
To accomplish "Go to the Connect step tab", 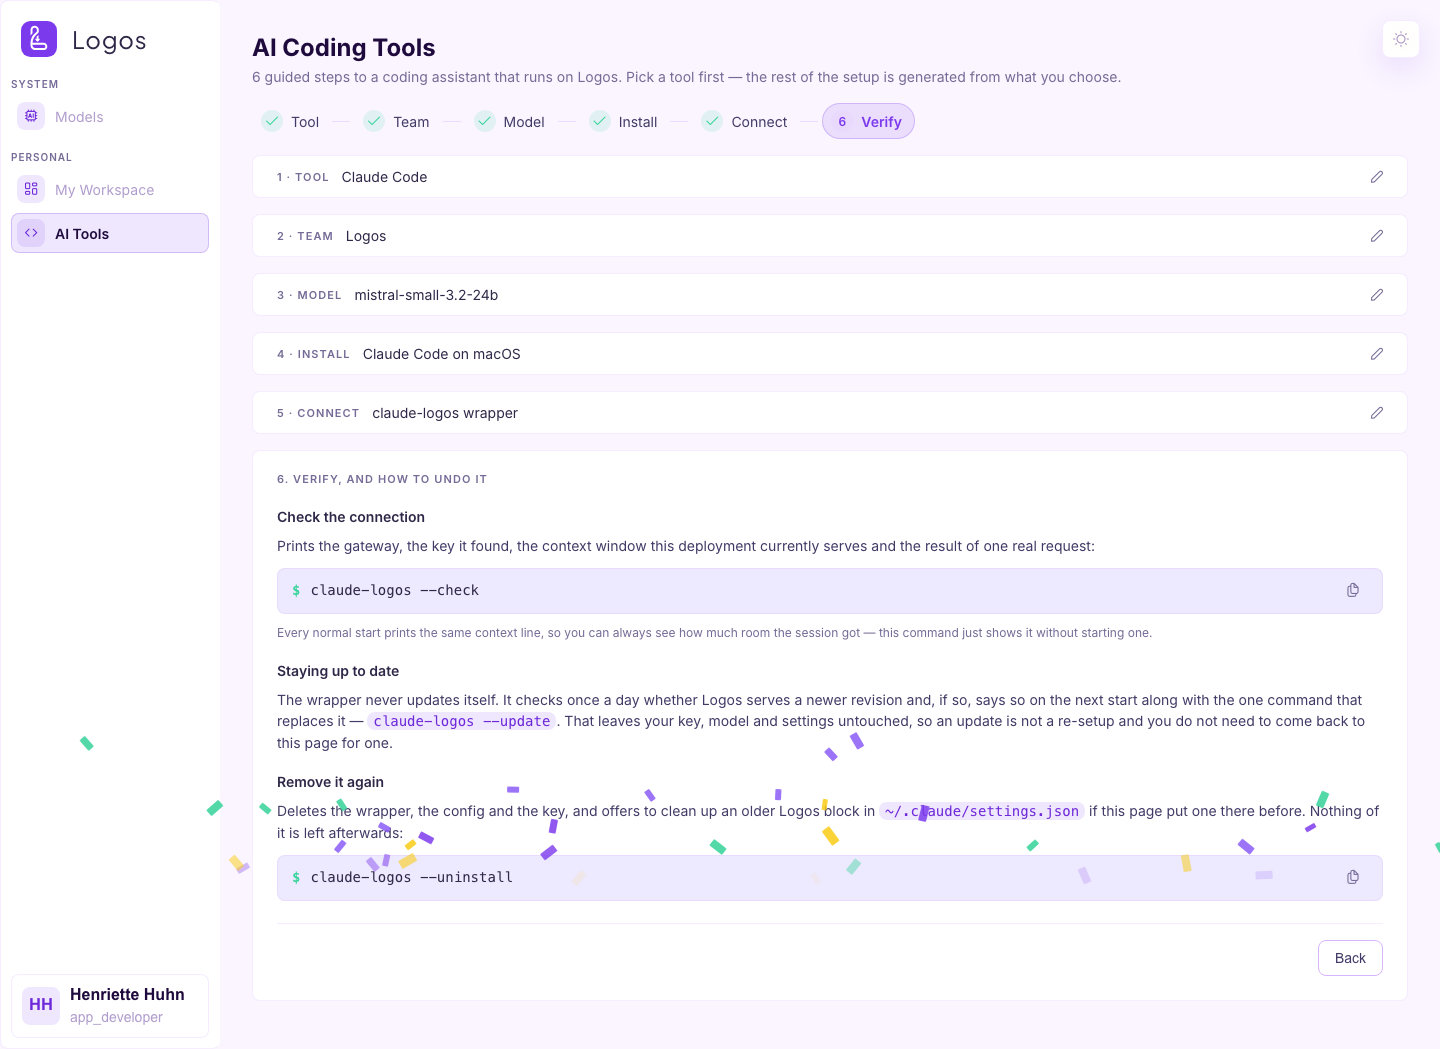I will pyautogui.click(x=745, y=121).
